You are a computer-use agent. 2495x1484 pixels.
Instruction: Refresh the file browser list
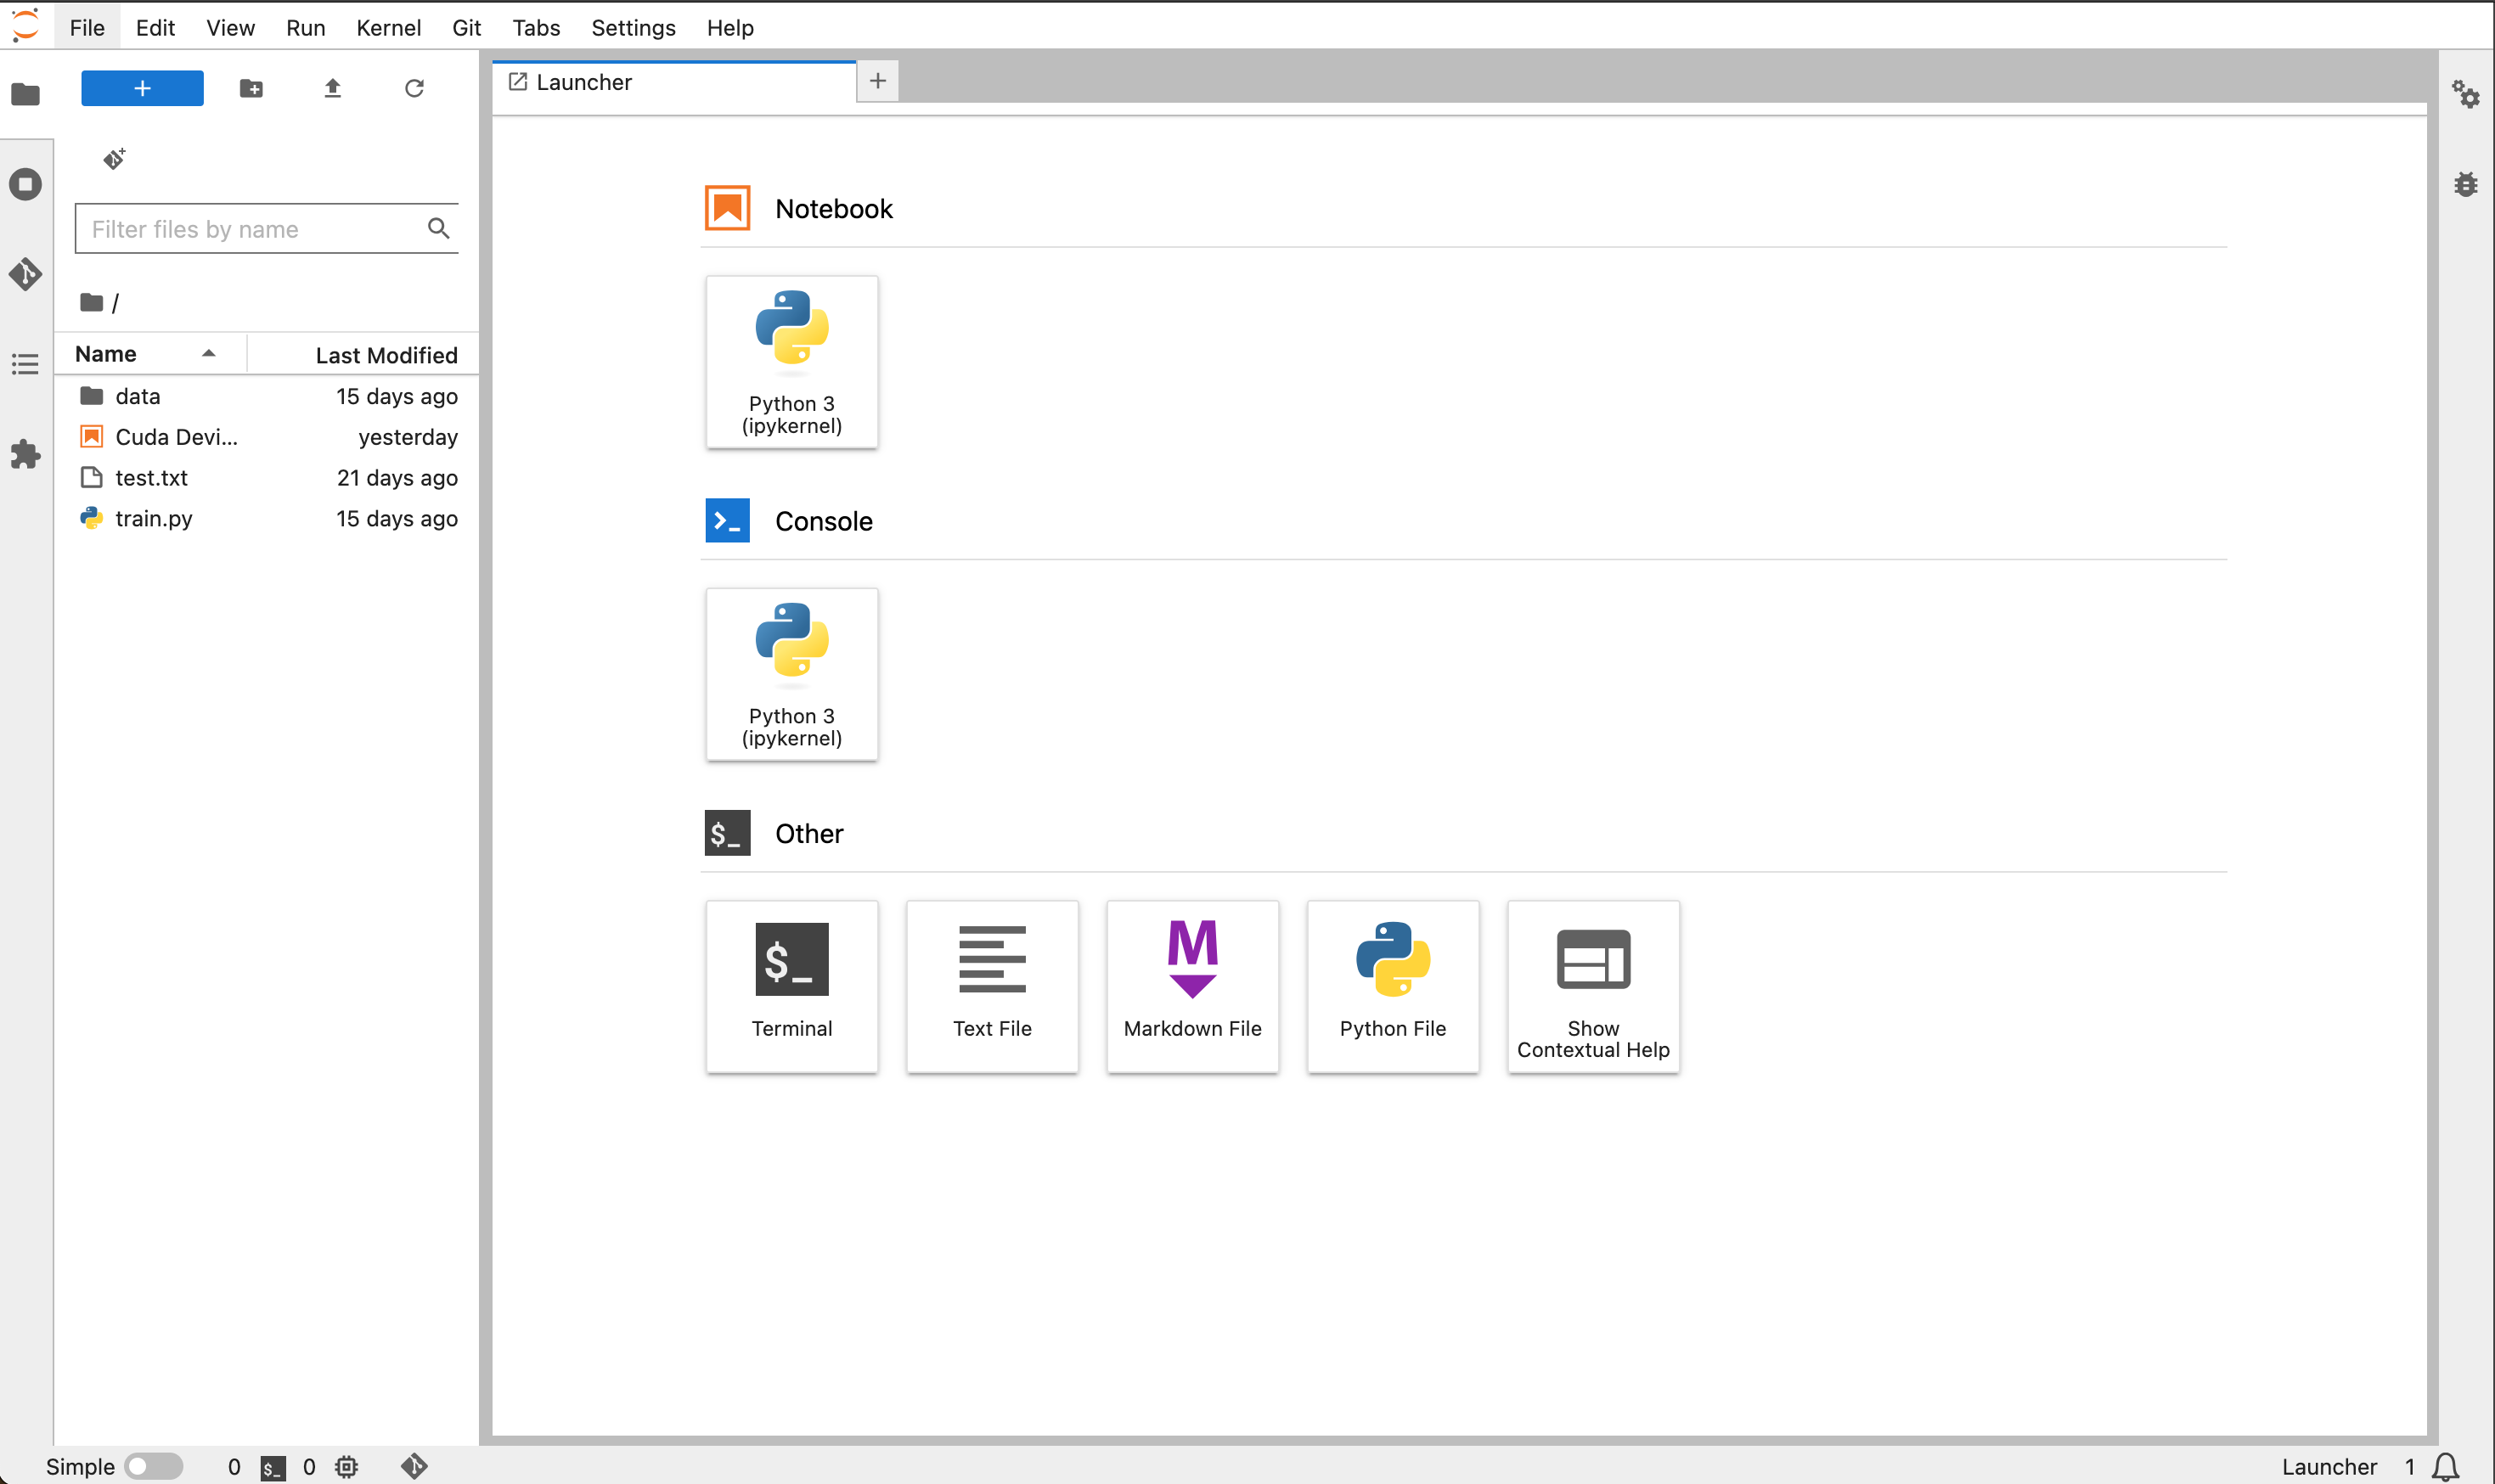point(414,88)
